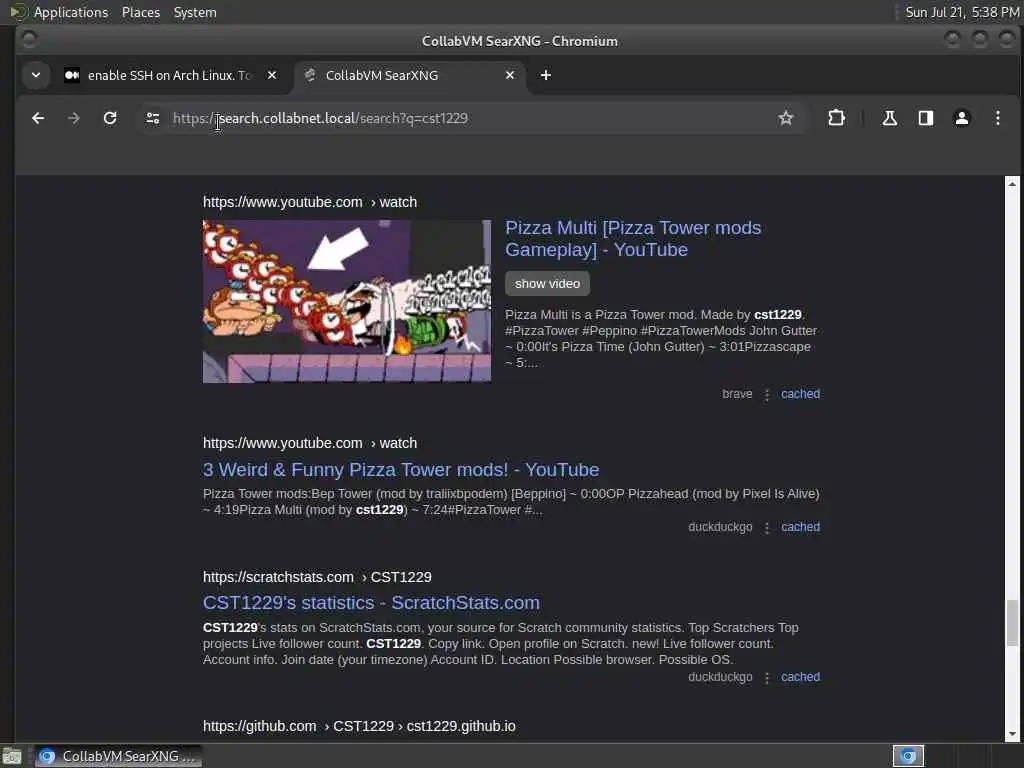This screenshot has height=768, width=1024.
Task: Click the page vertical scrollbar thumb
Action: point(1012,622)
